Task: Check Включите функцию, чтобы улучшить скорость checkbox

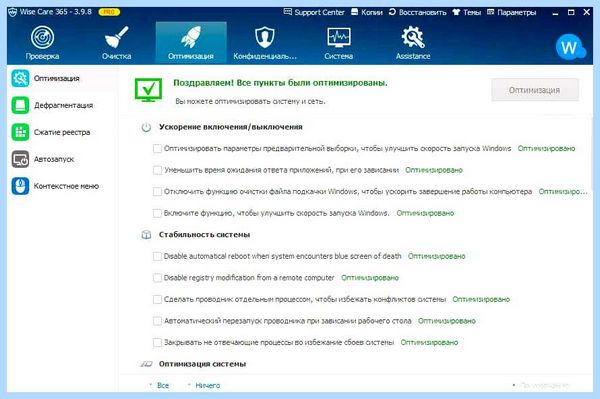Action: coord(157,213)
